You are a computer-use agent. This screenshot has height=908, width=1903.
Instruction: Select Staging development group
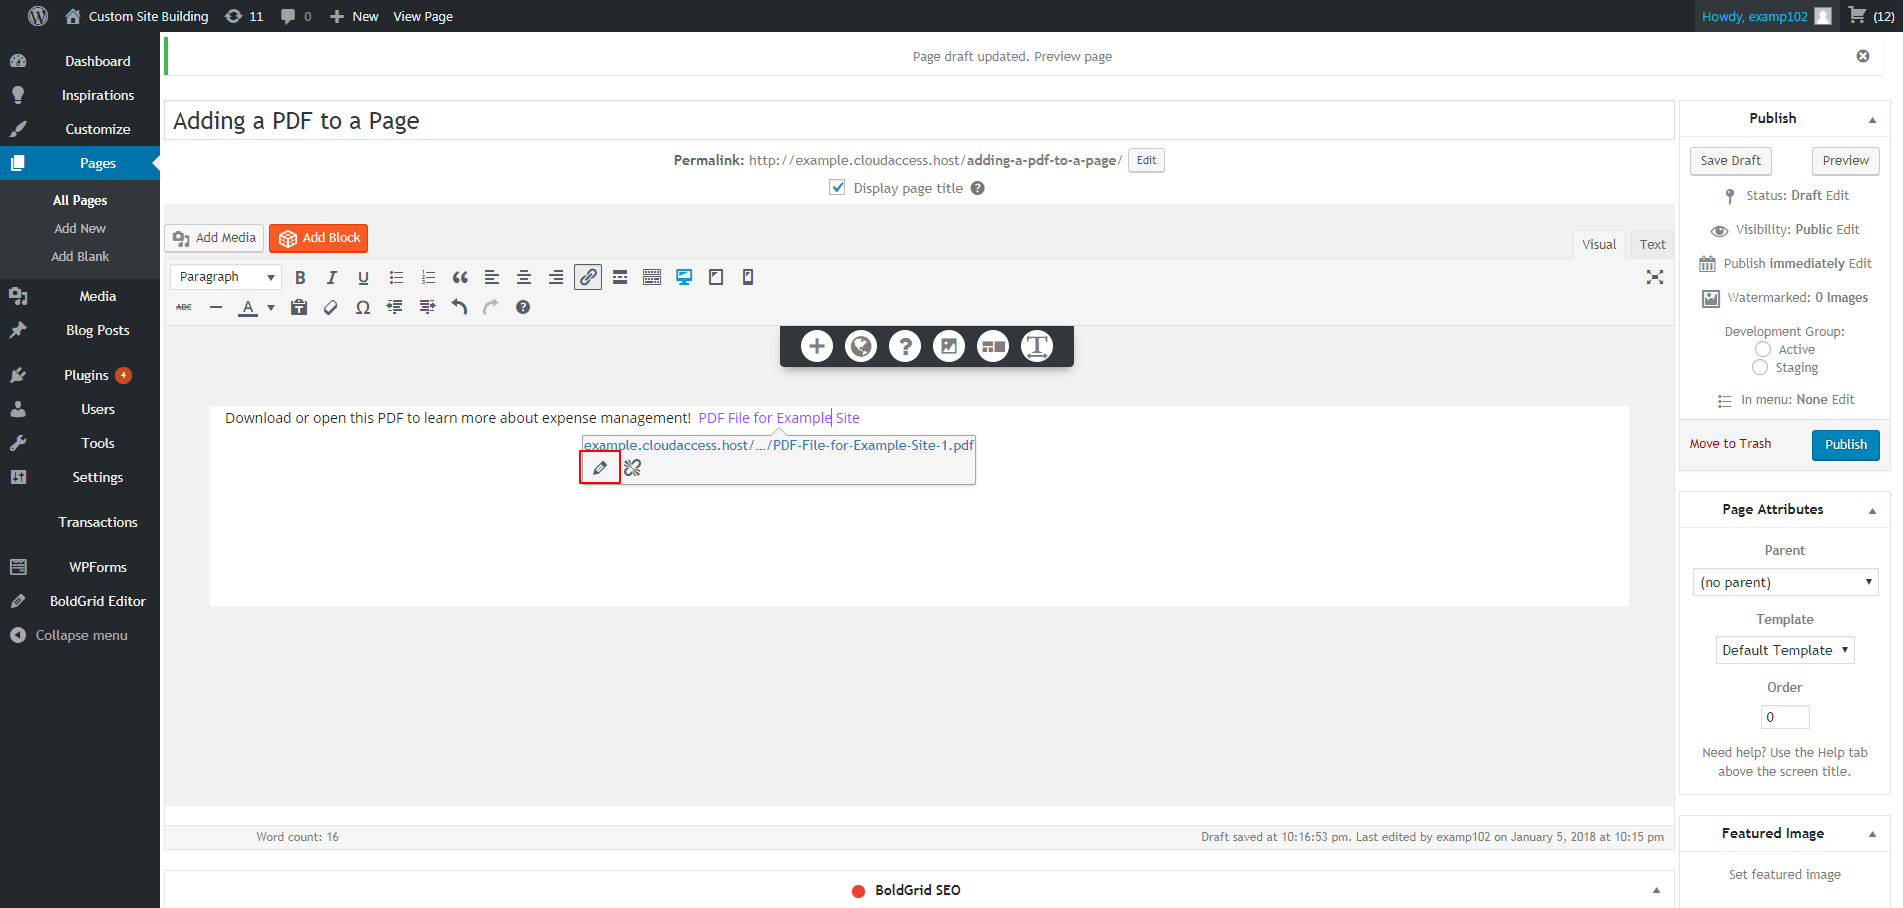pyautogui.click(x=1760, y=367)
